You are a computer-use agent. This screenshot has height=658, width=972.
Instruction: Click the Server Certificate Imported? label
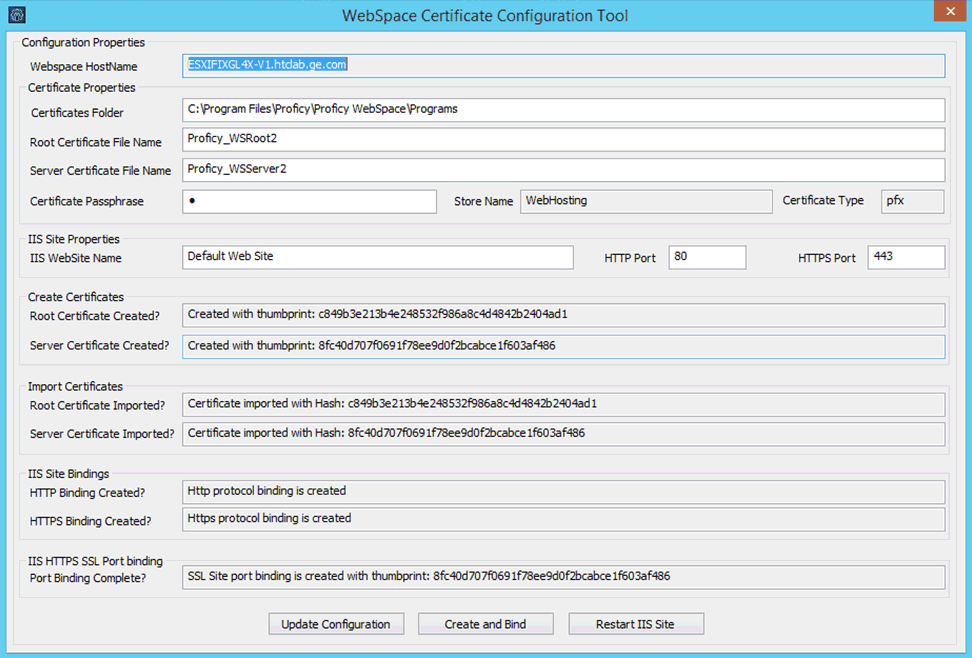point(102,433)
